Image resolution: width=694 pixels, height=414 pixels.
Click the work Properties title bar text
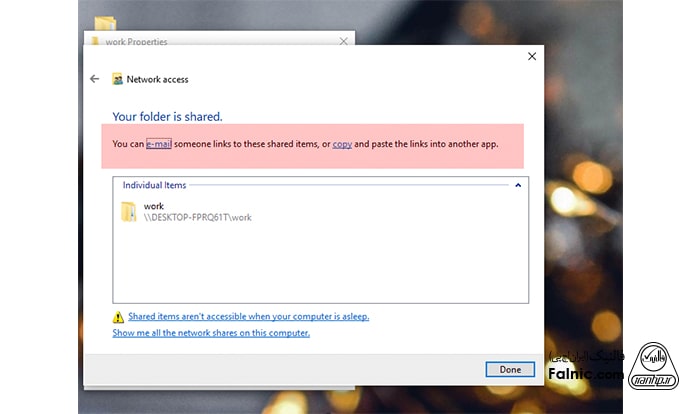136,42
